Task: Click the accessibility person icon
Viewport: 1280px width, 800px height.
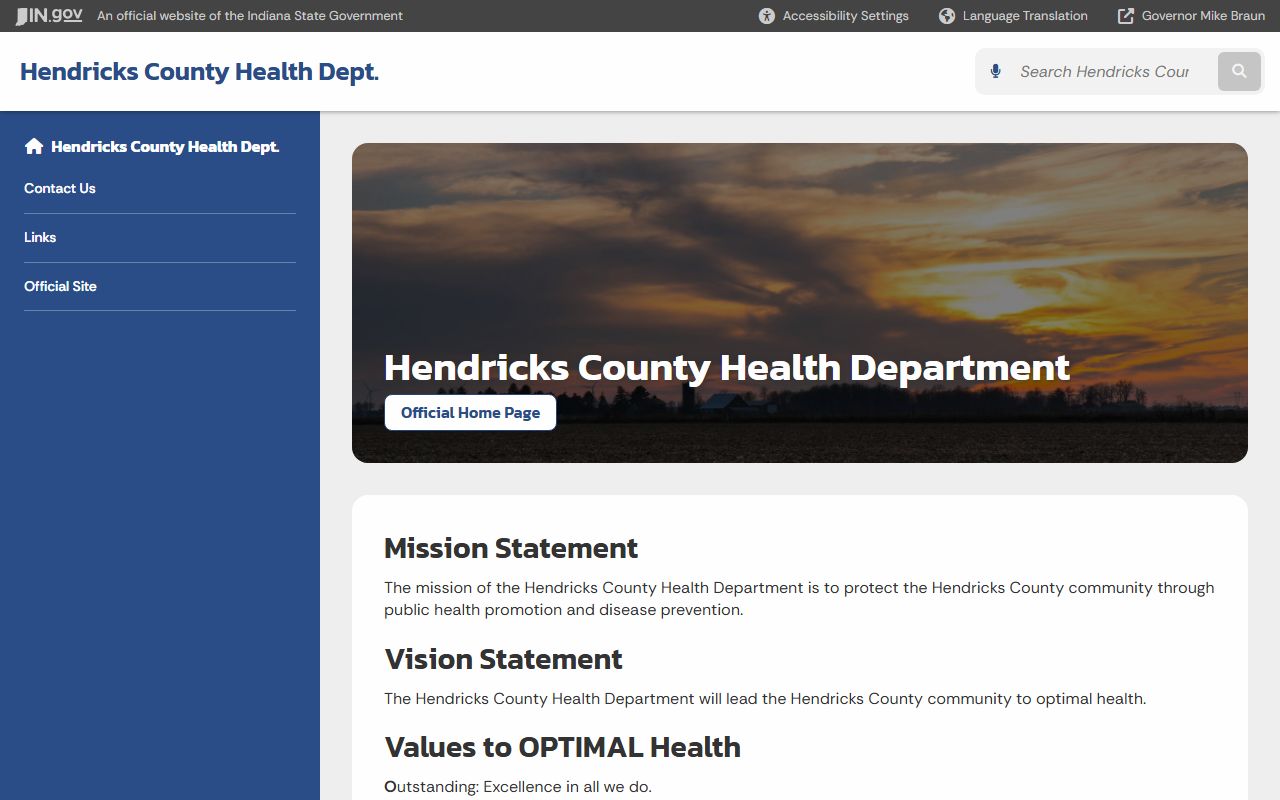Action: click(767, 16)
